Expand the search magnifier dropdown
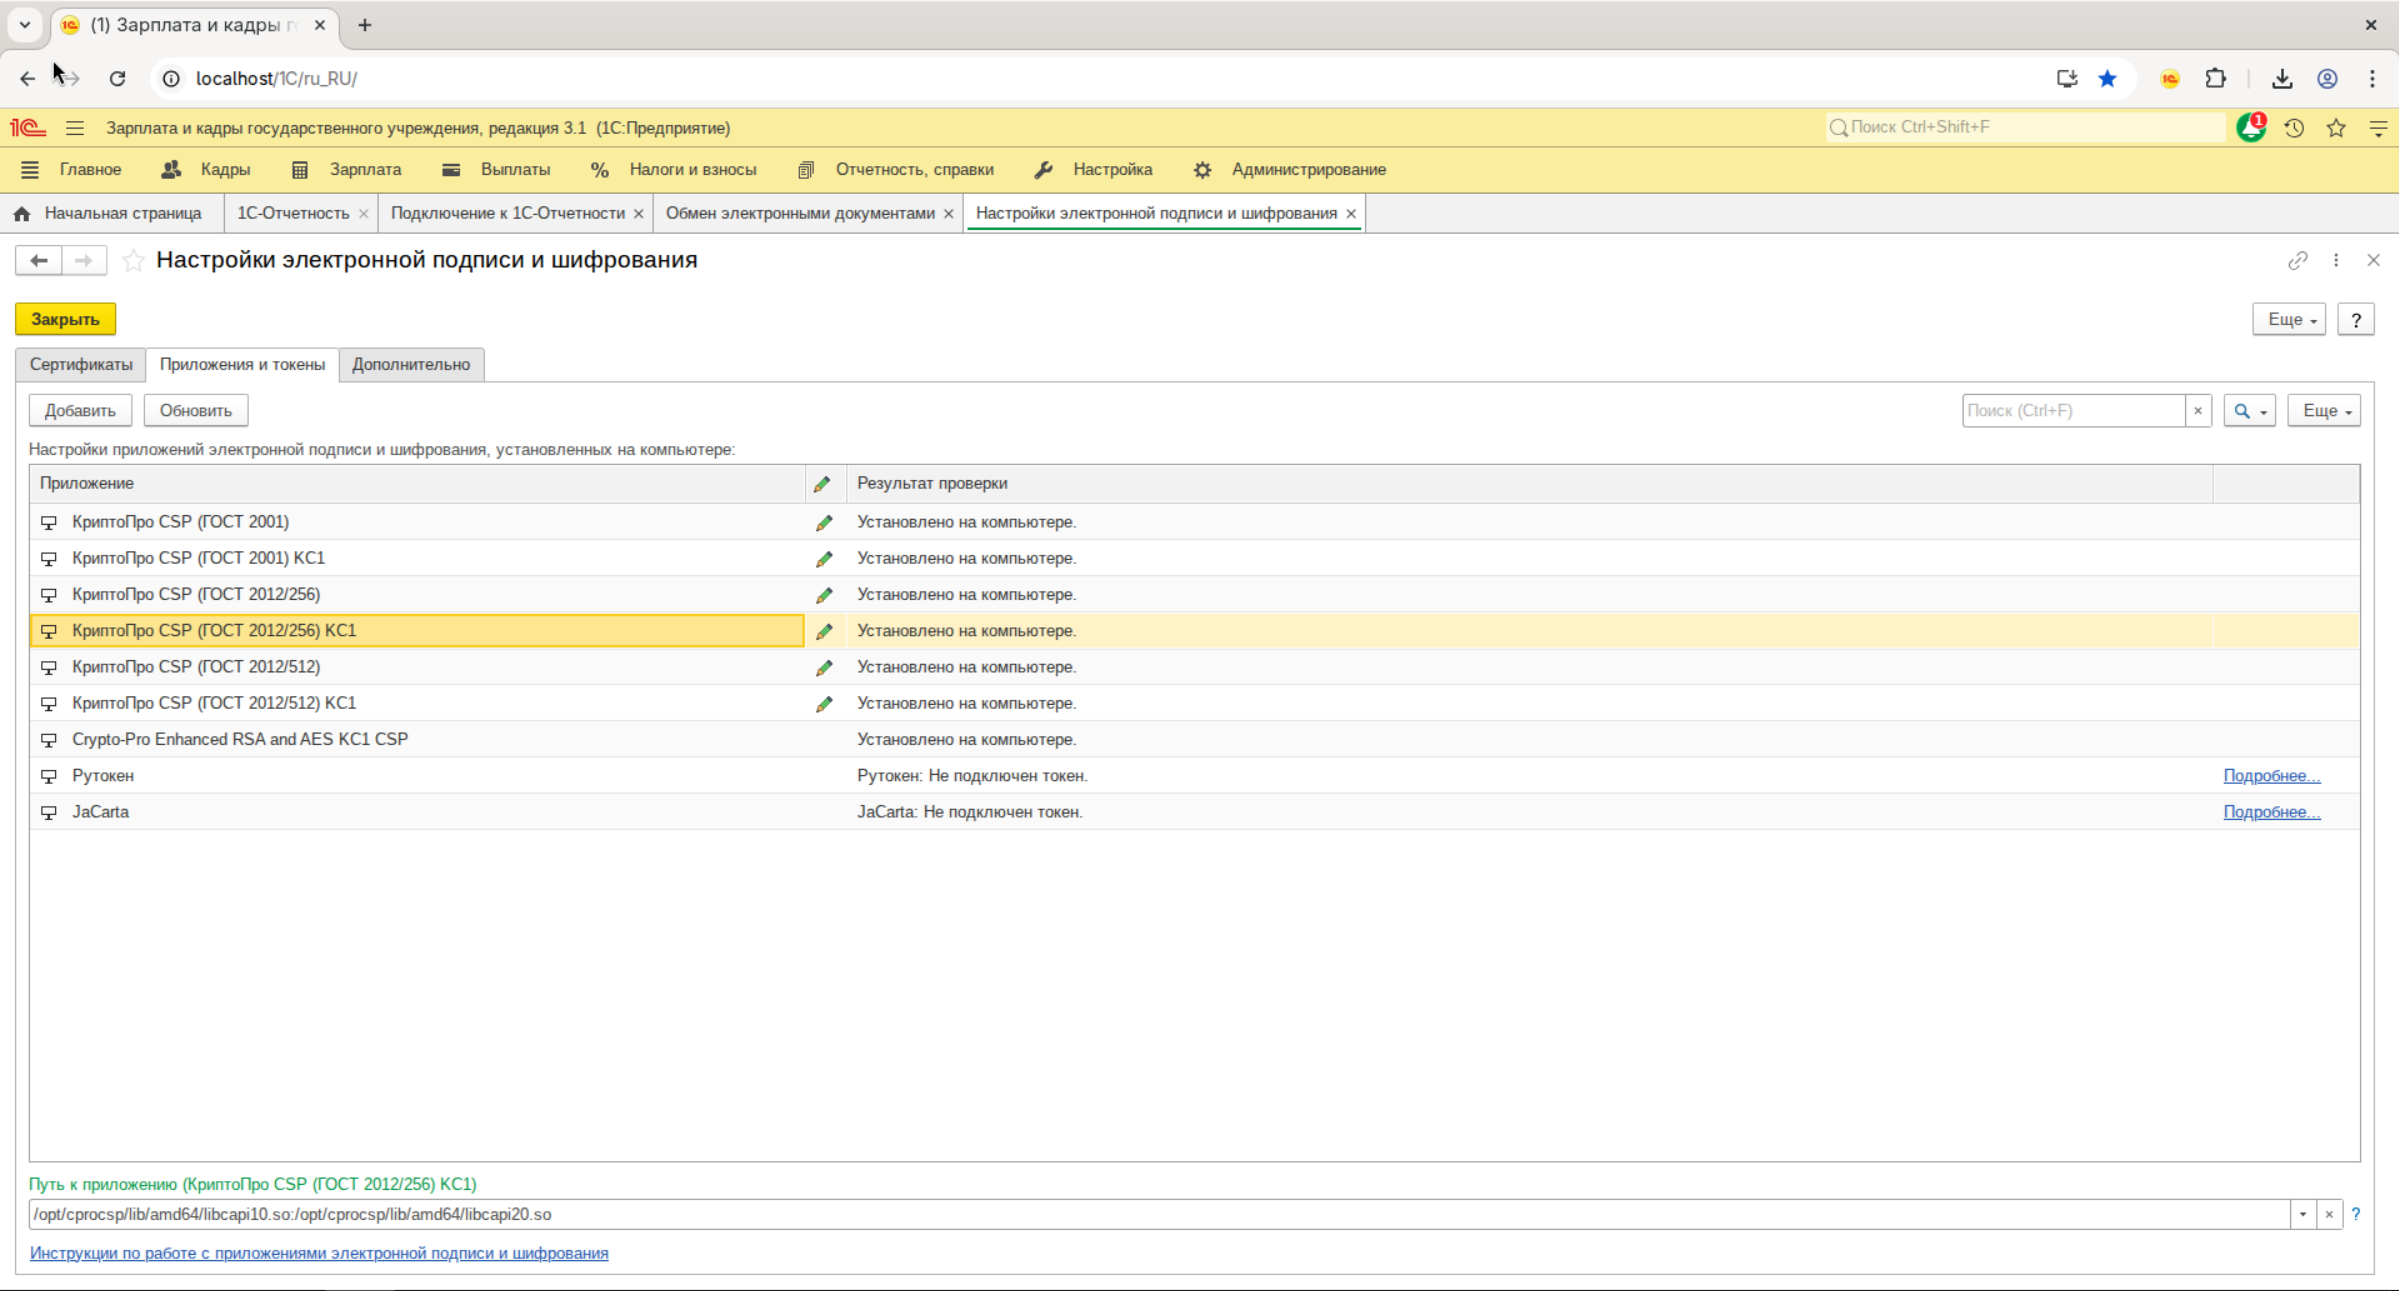This screenshot has height=1291, width=2399. click(x=2249, y=411)
